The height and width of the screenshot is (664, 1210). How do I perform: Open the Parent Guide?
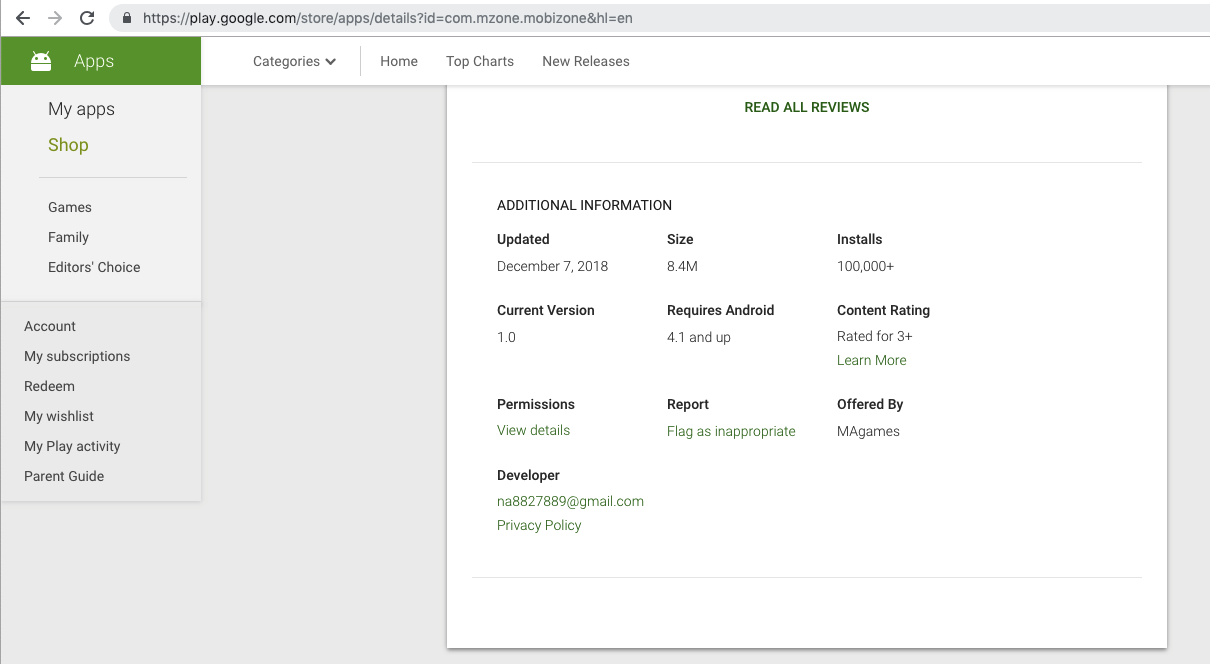64,476
